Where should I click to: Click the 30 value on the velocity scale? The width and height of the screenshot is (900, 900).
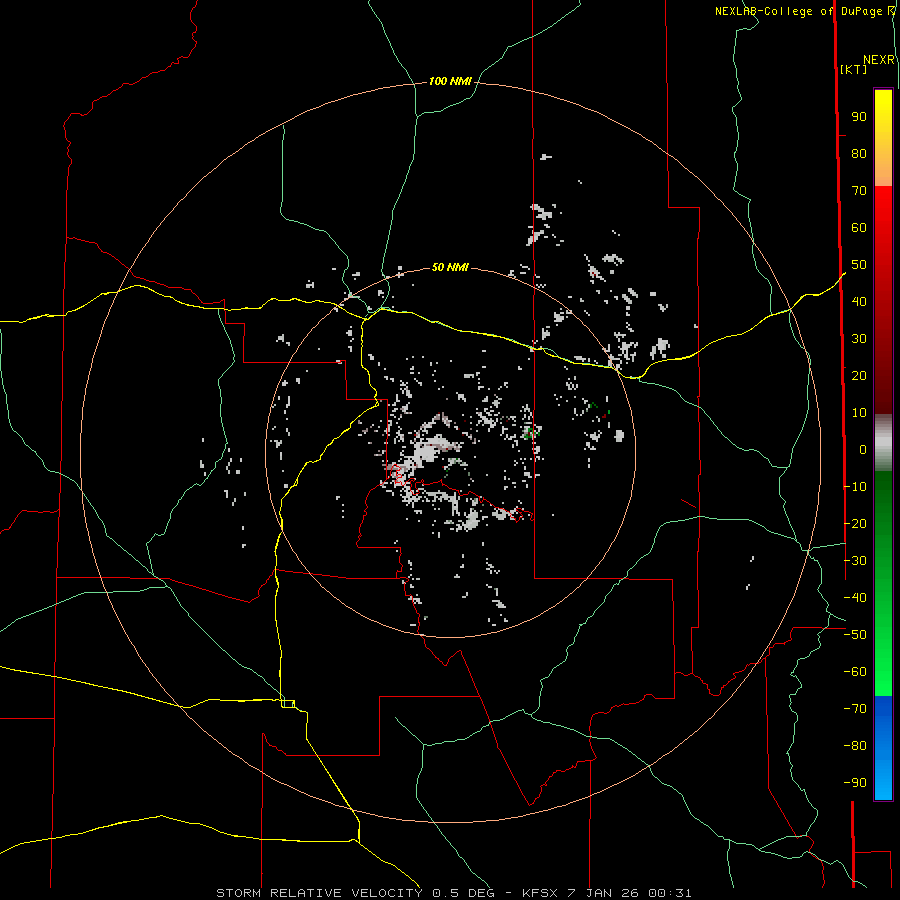pyautogui.click(x=859, y=339)
